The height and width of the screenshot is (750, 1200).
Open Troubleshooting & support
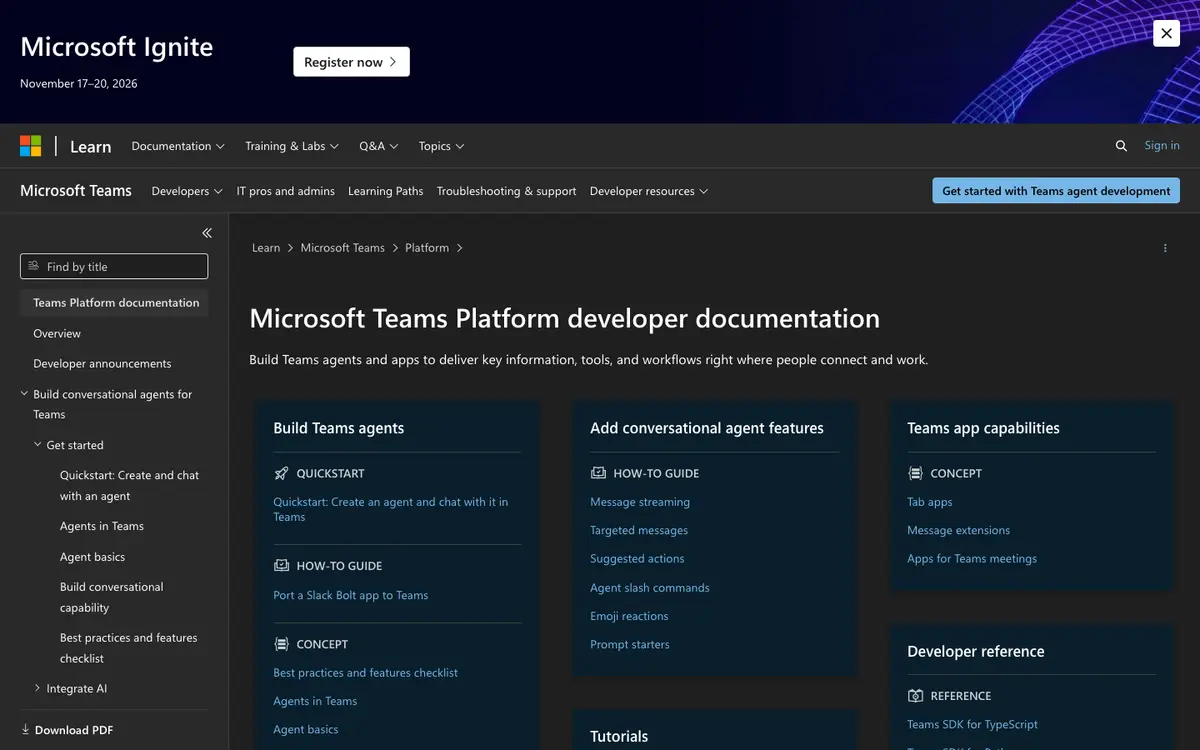coord(507,191)
